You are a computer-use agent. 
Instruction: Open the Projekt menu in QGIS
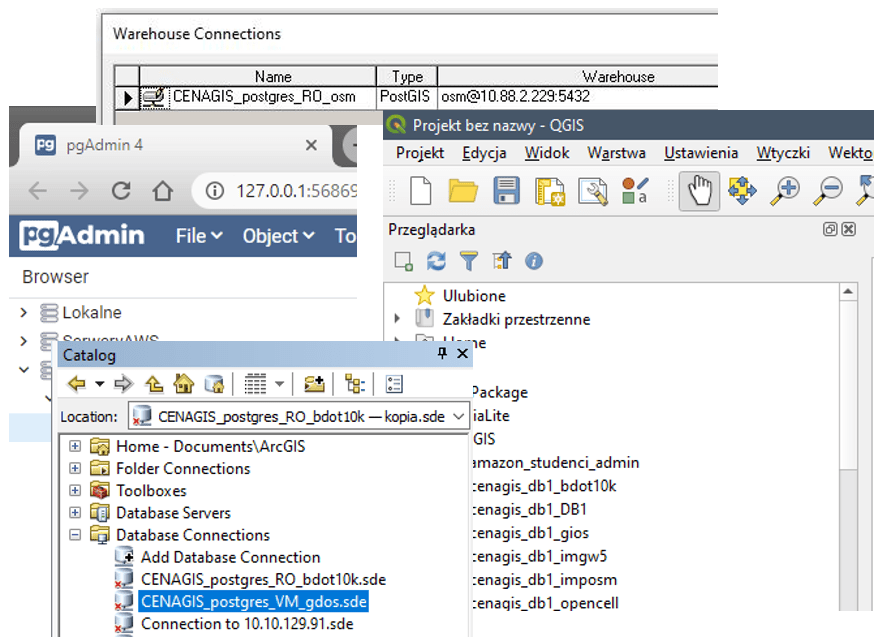click(420, 153)
